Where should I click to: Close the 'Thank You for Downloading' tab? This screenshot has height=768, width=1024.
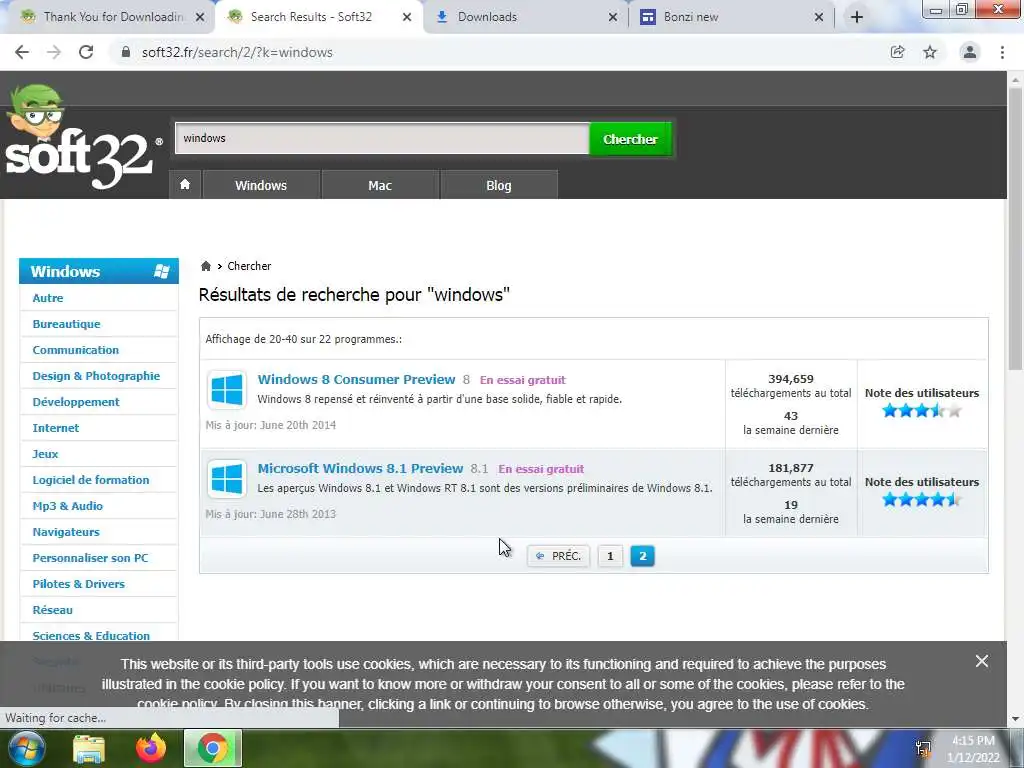coord(200,17)
